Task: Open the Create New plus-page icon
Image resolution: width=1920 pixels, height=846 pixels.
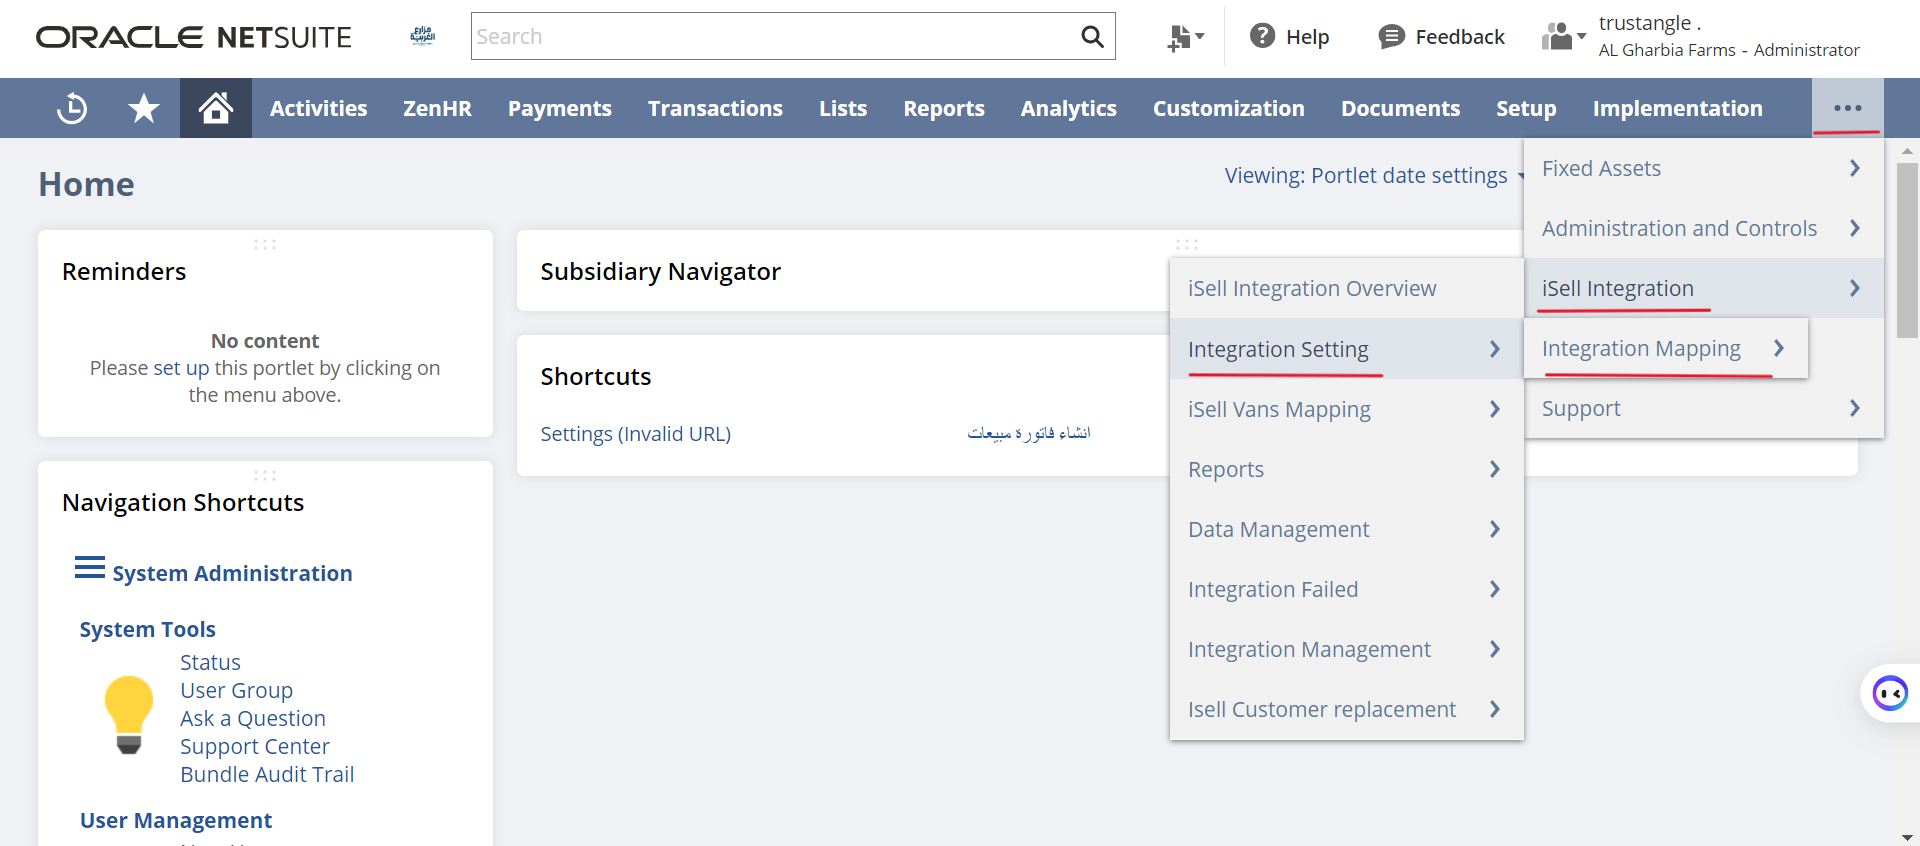Action: 1185,38
